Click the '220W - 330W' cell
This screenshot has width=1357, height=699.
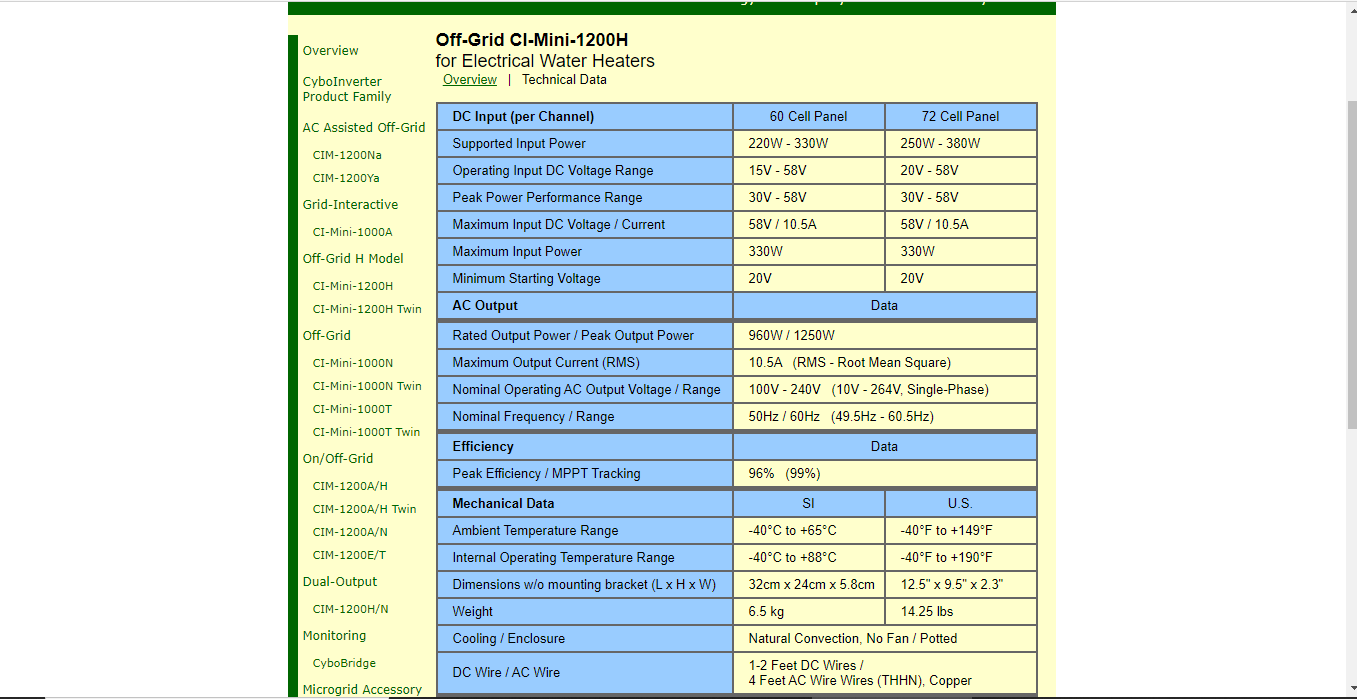[x=809, y=144]
